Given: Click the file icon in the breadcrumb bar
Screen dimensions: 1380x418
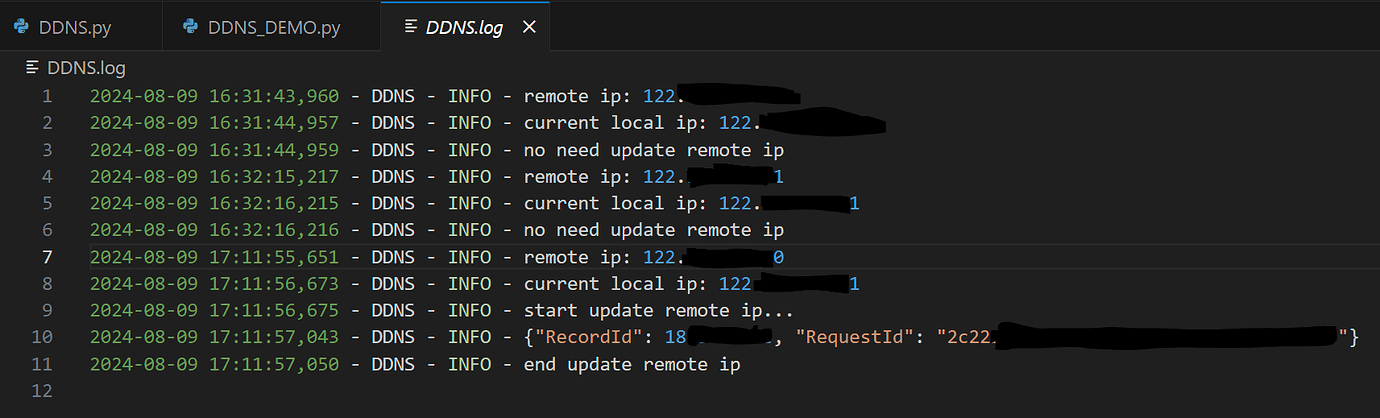Looking at the screenshot, I should coord(31,68).
